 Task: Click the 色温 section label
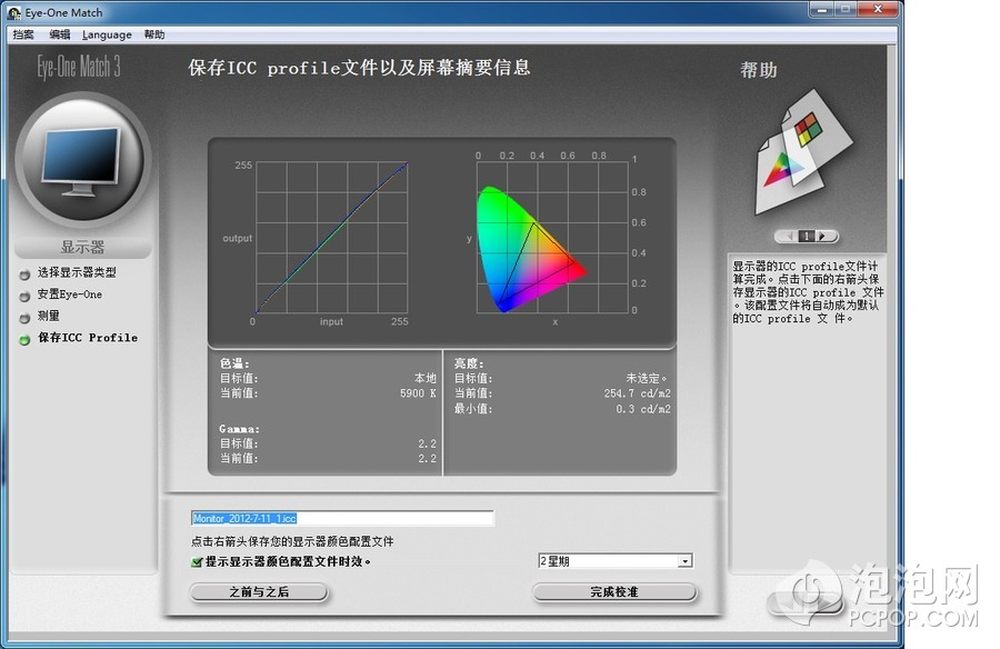coord(235,363)
